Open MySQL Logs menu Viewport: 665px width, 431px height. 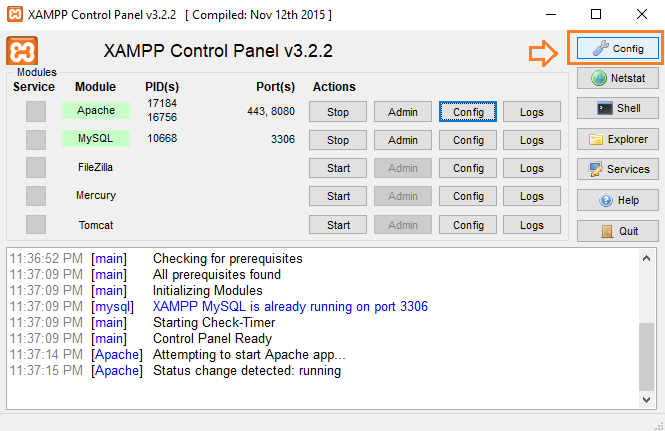point(532,140)
